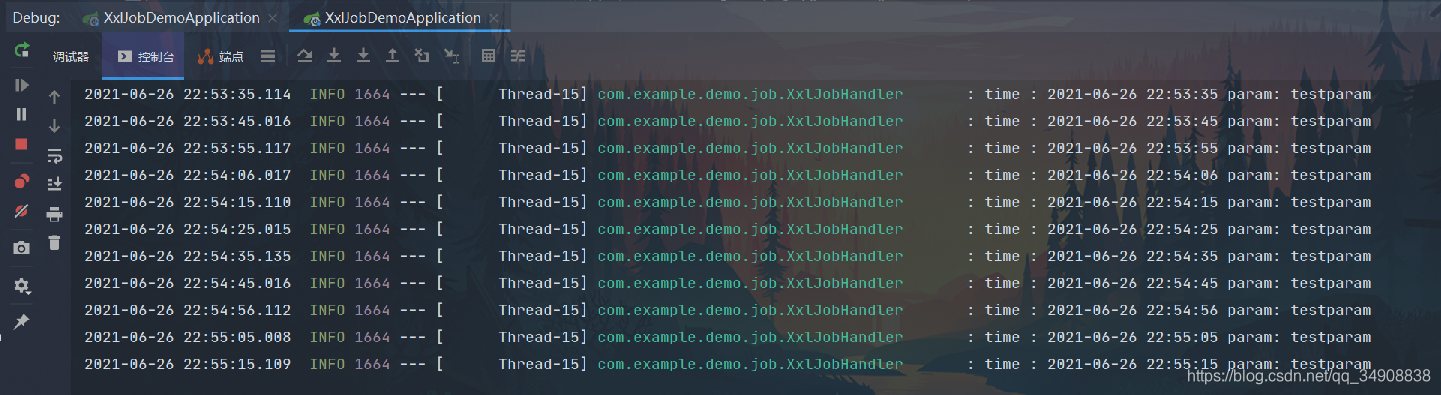Open debugger settings gear dropdown
The width and height of the screenshot is (1441, 395).
click(x=22, y=286)
